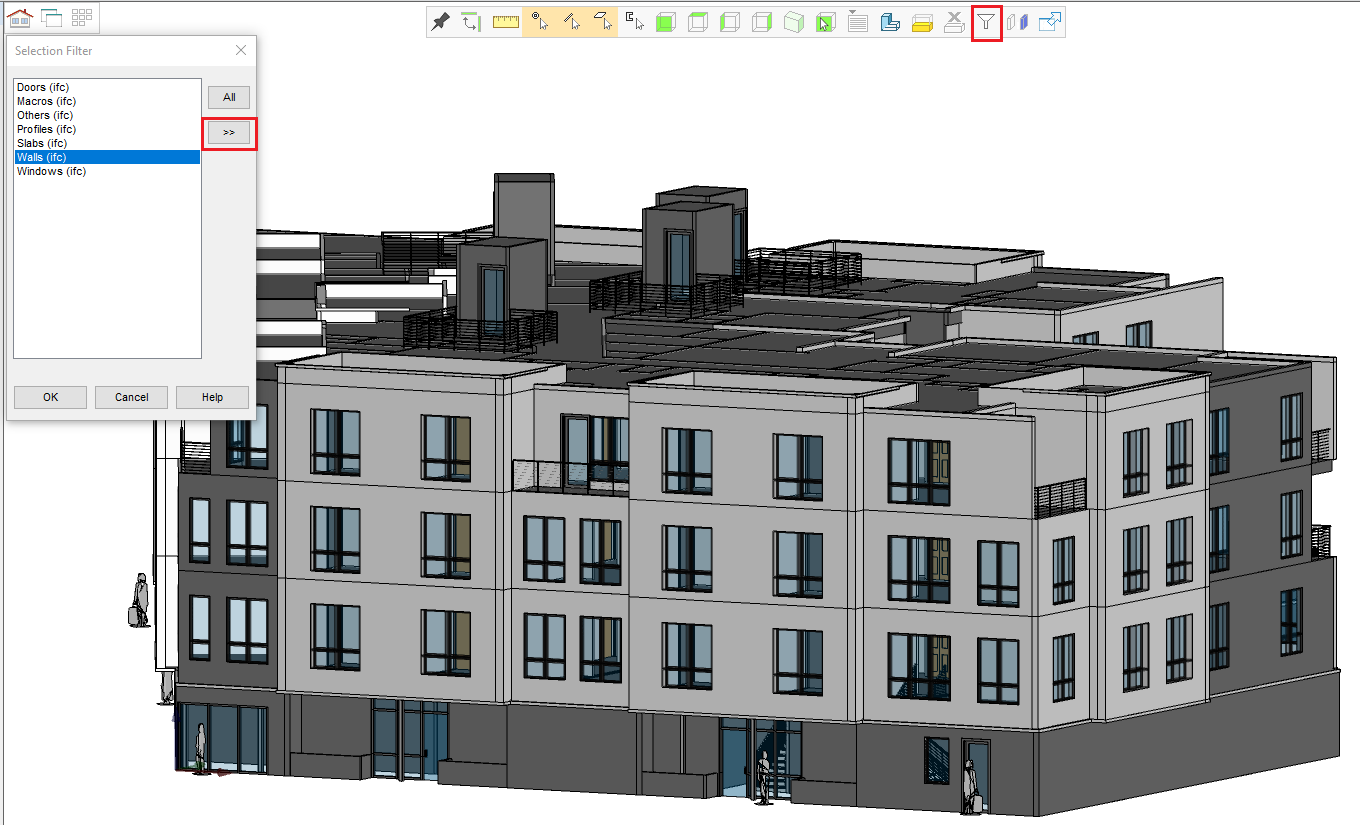Click the house home view icon

click(x=20, y=17)
